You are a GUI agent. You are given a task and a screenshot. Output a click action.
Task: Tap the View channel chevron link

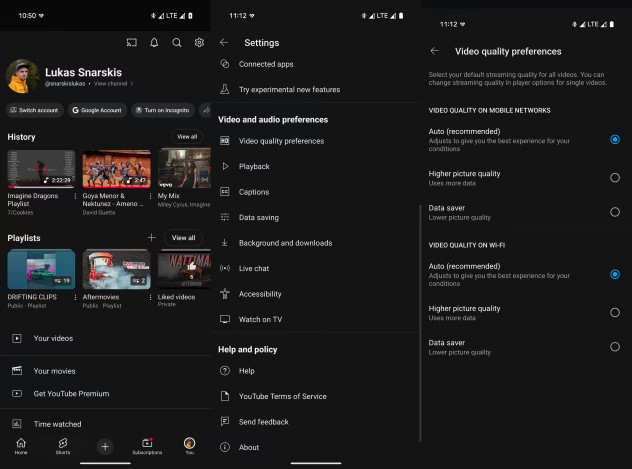click(113, 83)
